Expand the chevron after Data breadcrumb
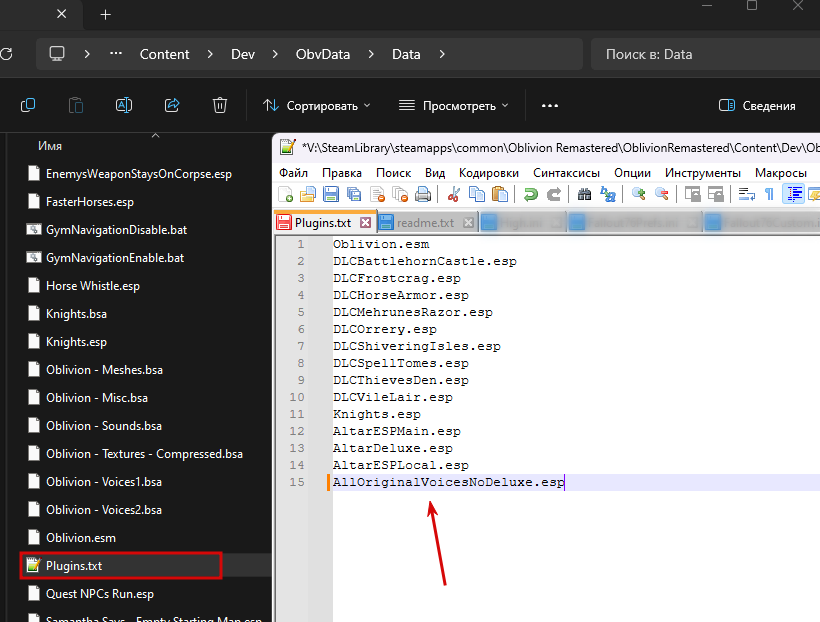 click(x=442, y=54)
